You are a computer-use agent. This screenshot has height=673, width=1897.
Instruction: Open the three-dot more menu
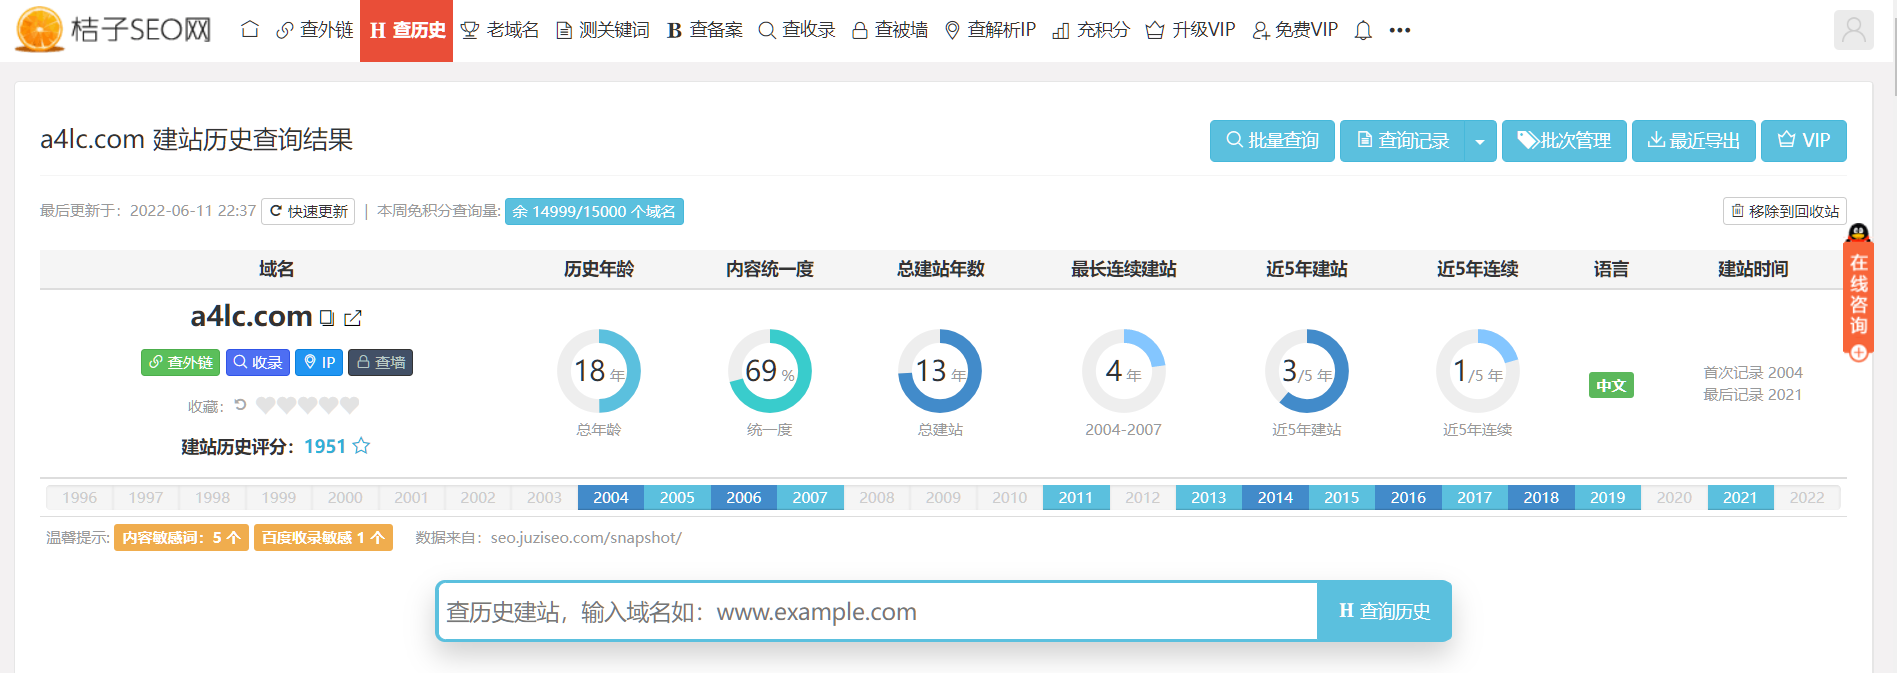(1400, 30)
